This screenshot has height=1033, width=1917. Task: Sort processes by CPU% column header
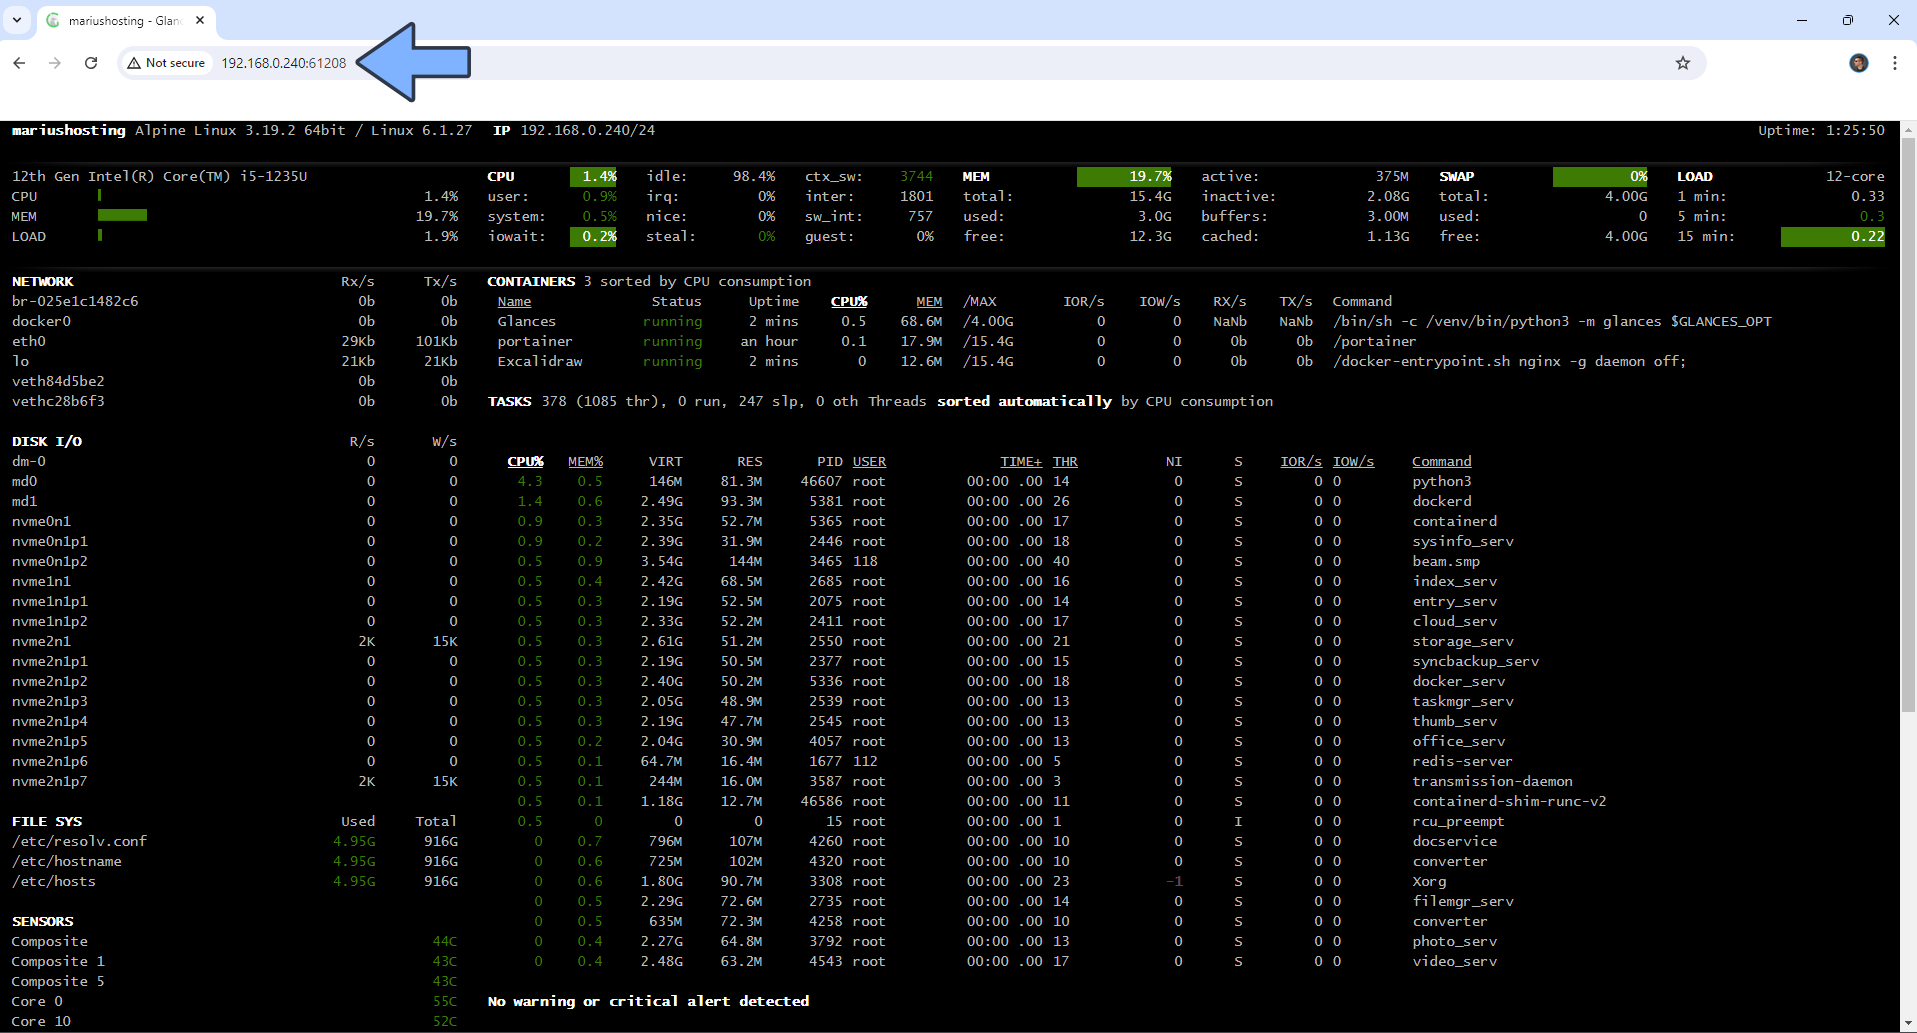525,462
